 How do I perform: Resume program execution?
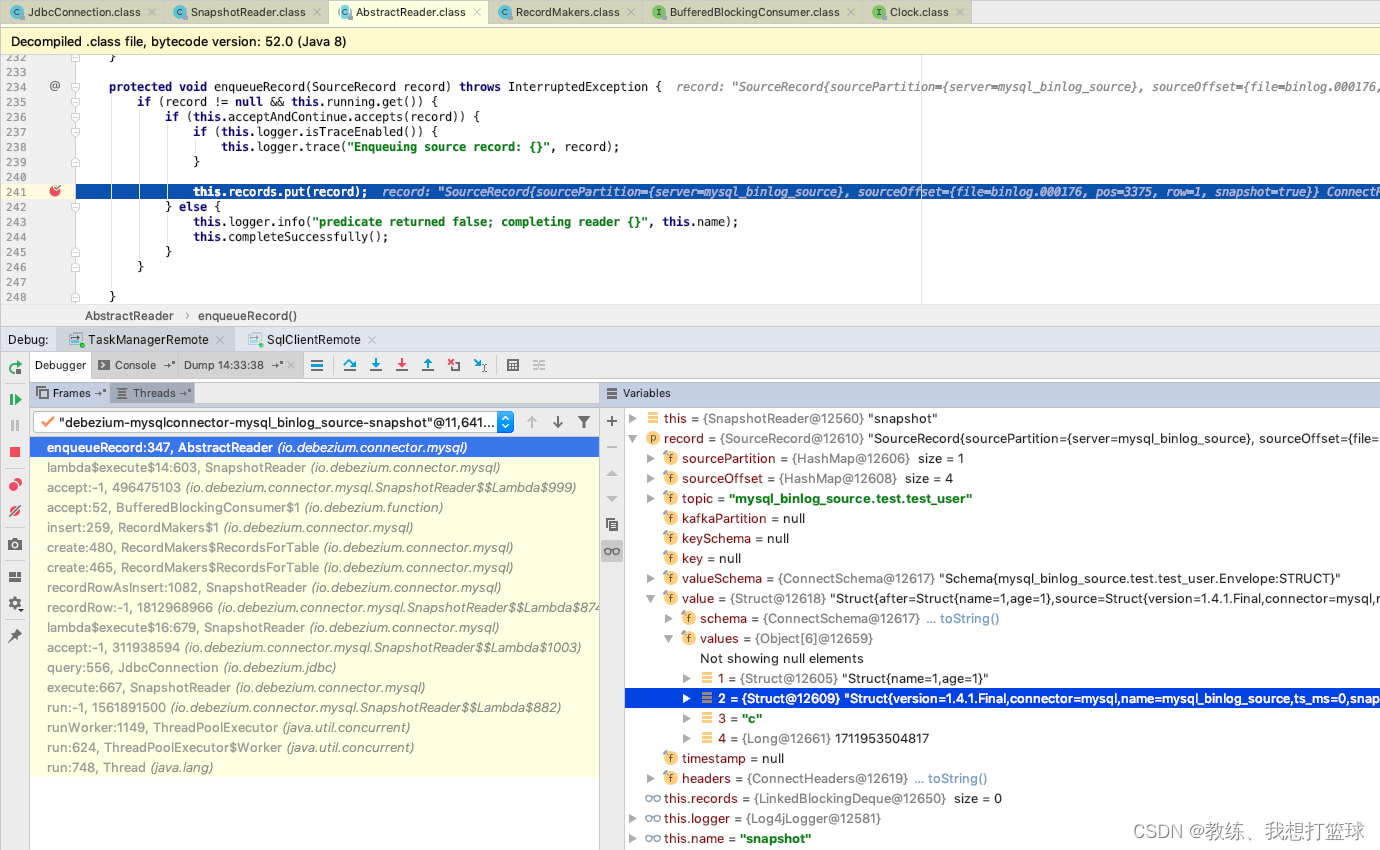15,399
